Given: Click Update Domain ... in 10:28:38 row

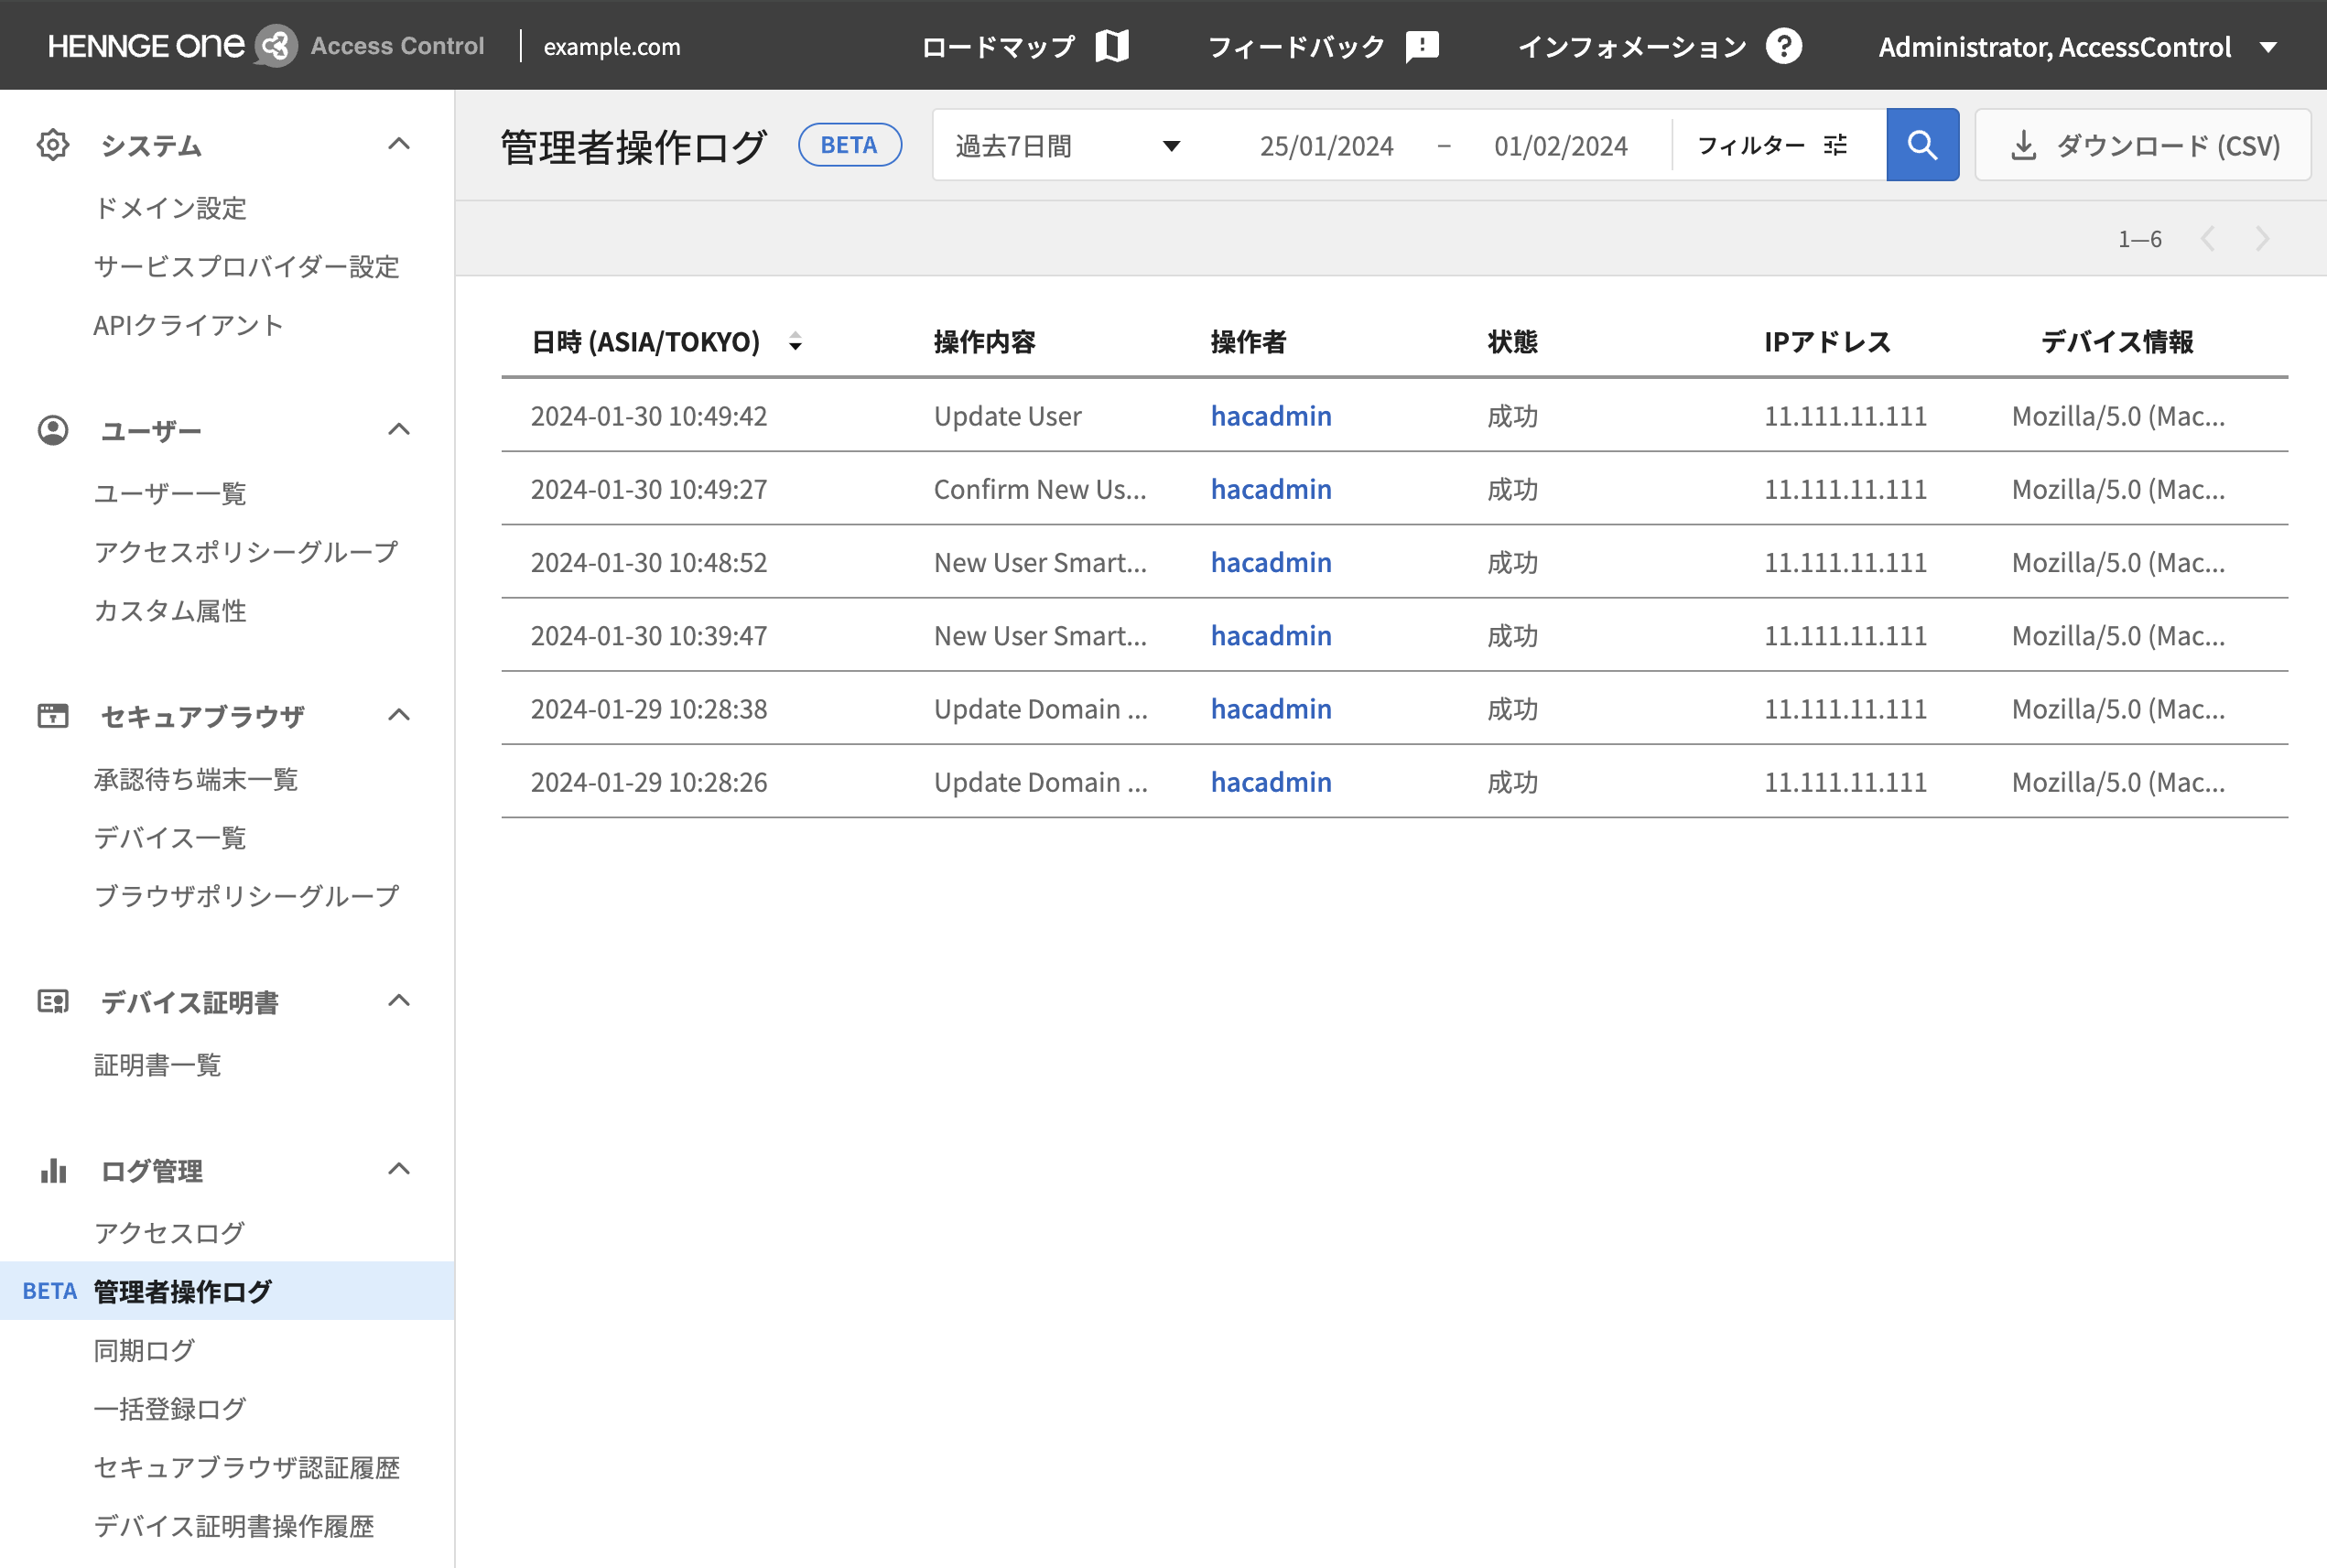Looking at the screenshot, I should tap(1040, 709).
